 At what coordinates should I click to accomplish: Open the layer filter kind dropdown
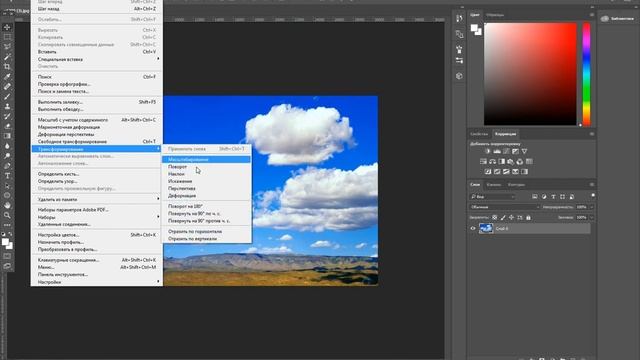pyautogui.click(x=493, y=197)
